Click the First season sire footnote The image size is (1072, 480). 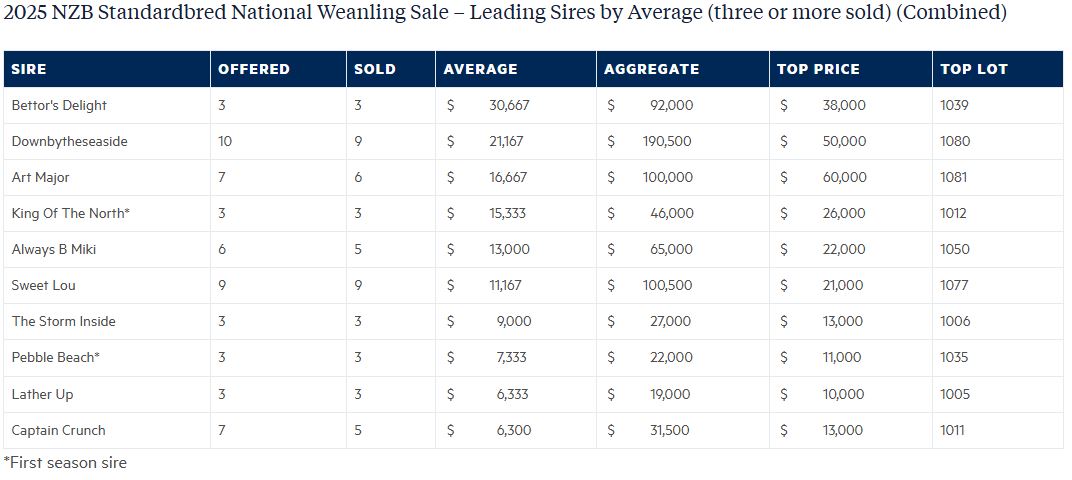click(x=65, y=463)
